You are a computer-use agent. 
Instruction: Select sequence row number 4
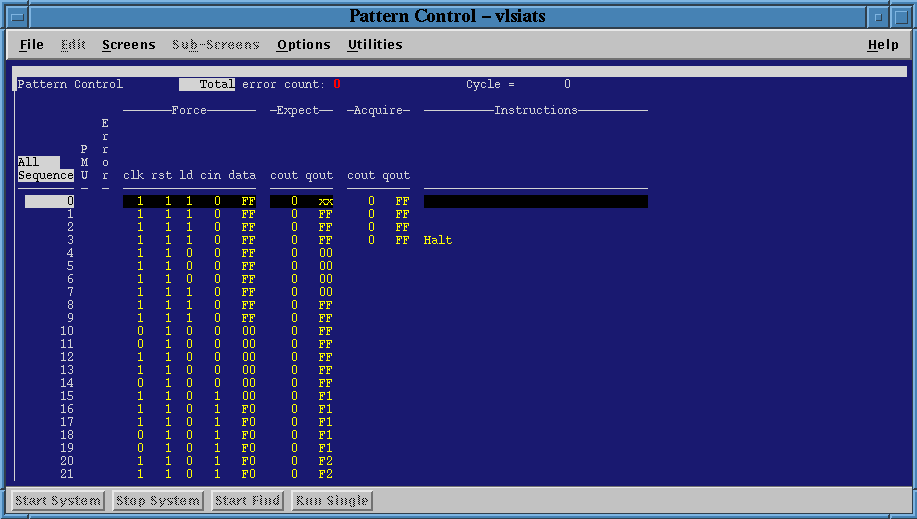(x=70, y=253)
